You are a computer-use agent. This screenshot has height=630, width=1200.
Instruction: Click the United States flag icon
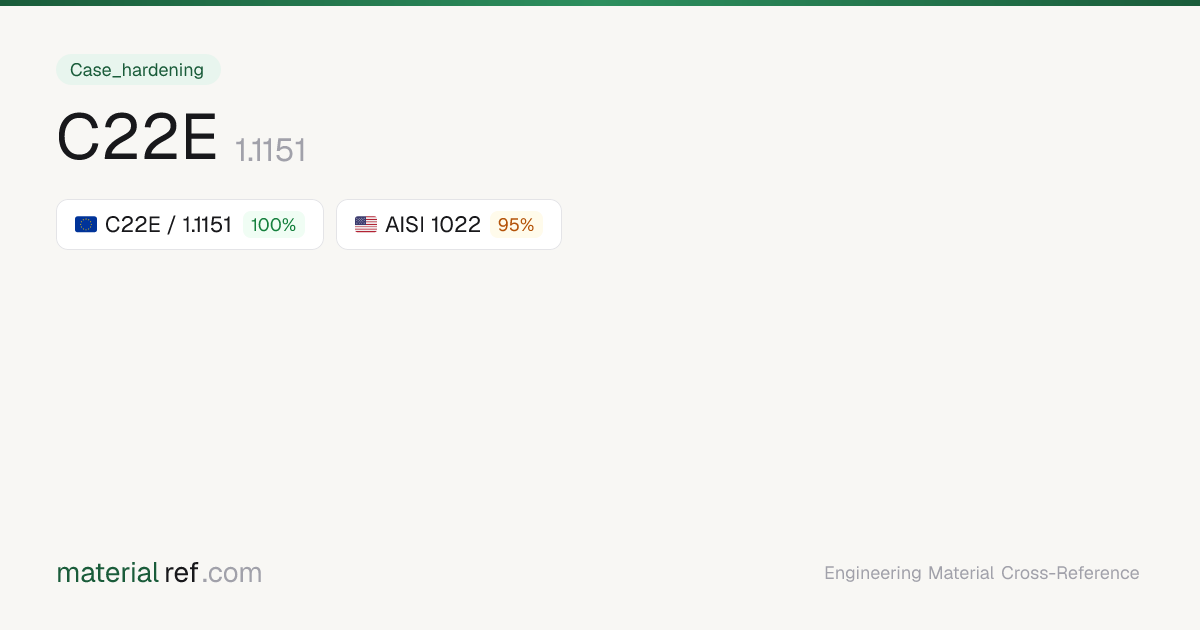(366, 225)
